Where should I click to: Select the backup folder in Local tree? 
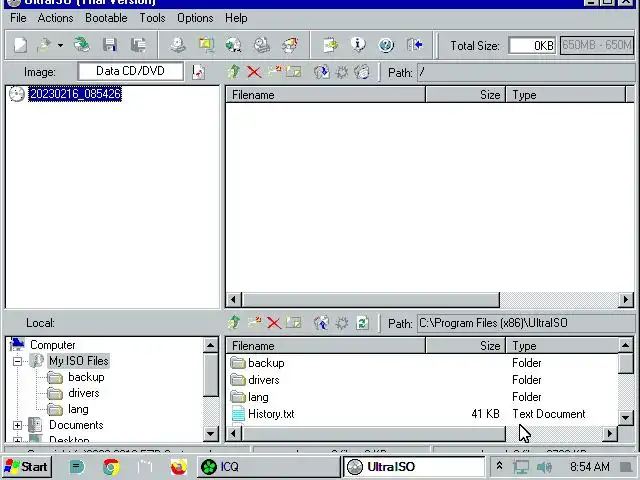point(86,377)
